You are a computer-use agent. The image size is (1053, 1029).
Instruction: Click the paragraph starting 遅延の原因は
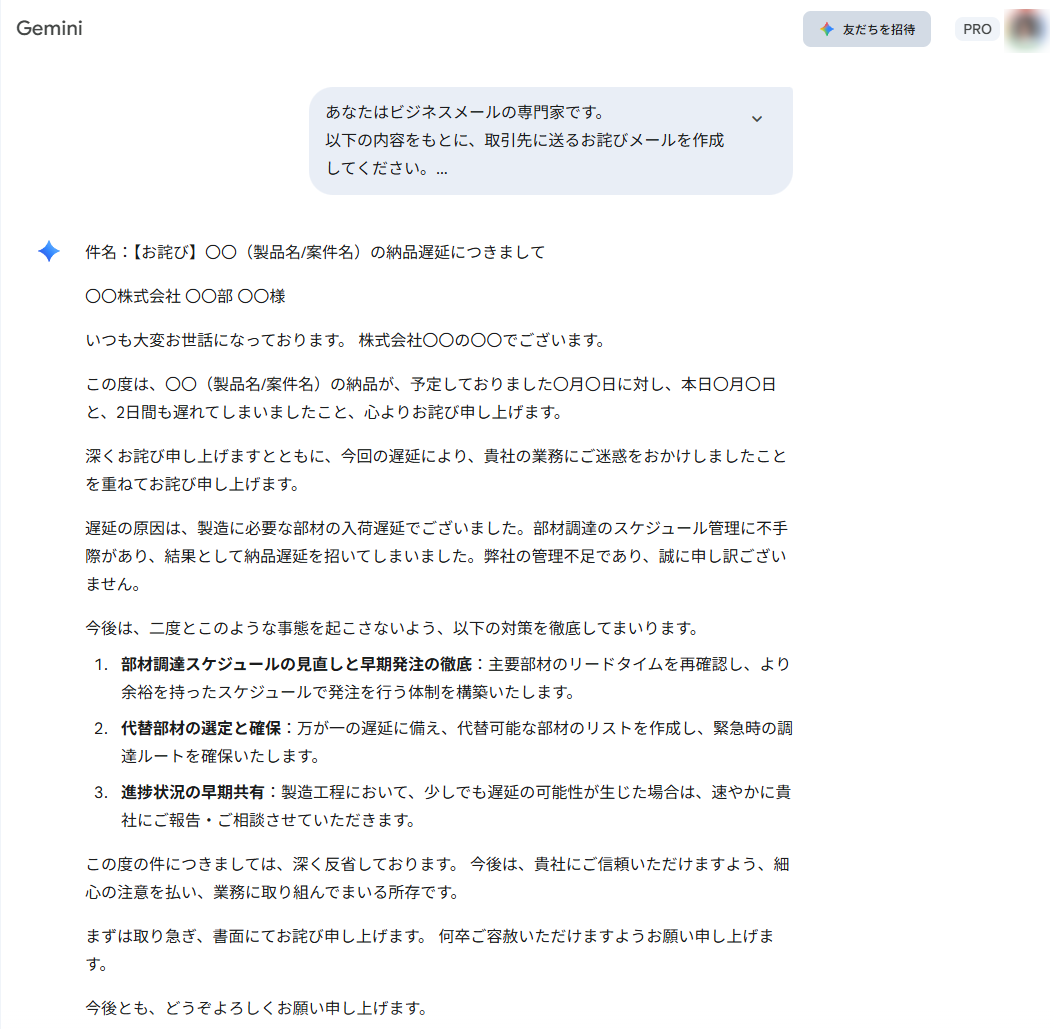tap(435, 554)
